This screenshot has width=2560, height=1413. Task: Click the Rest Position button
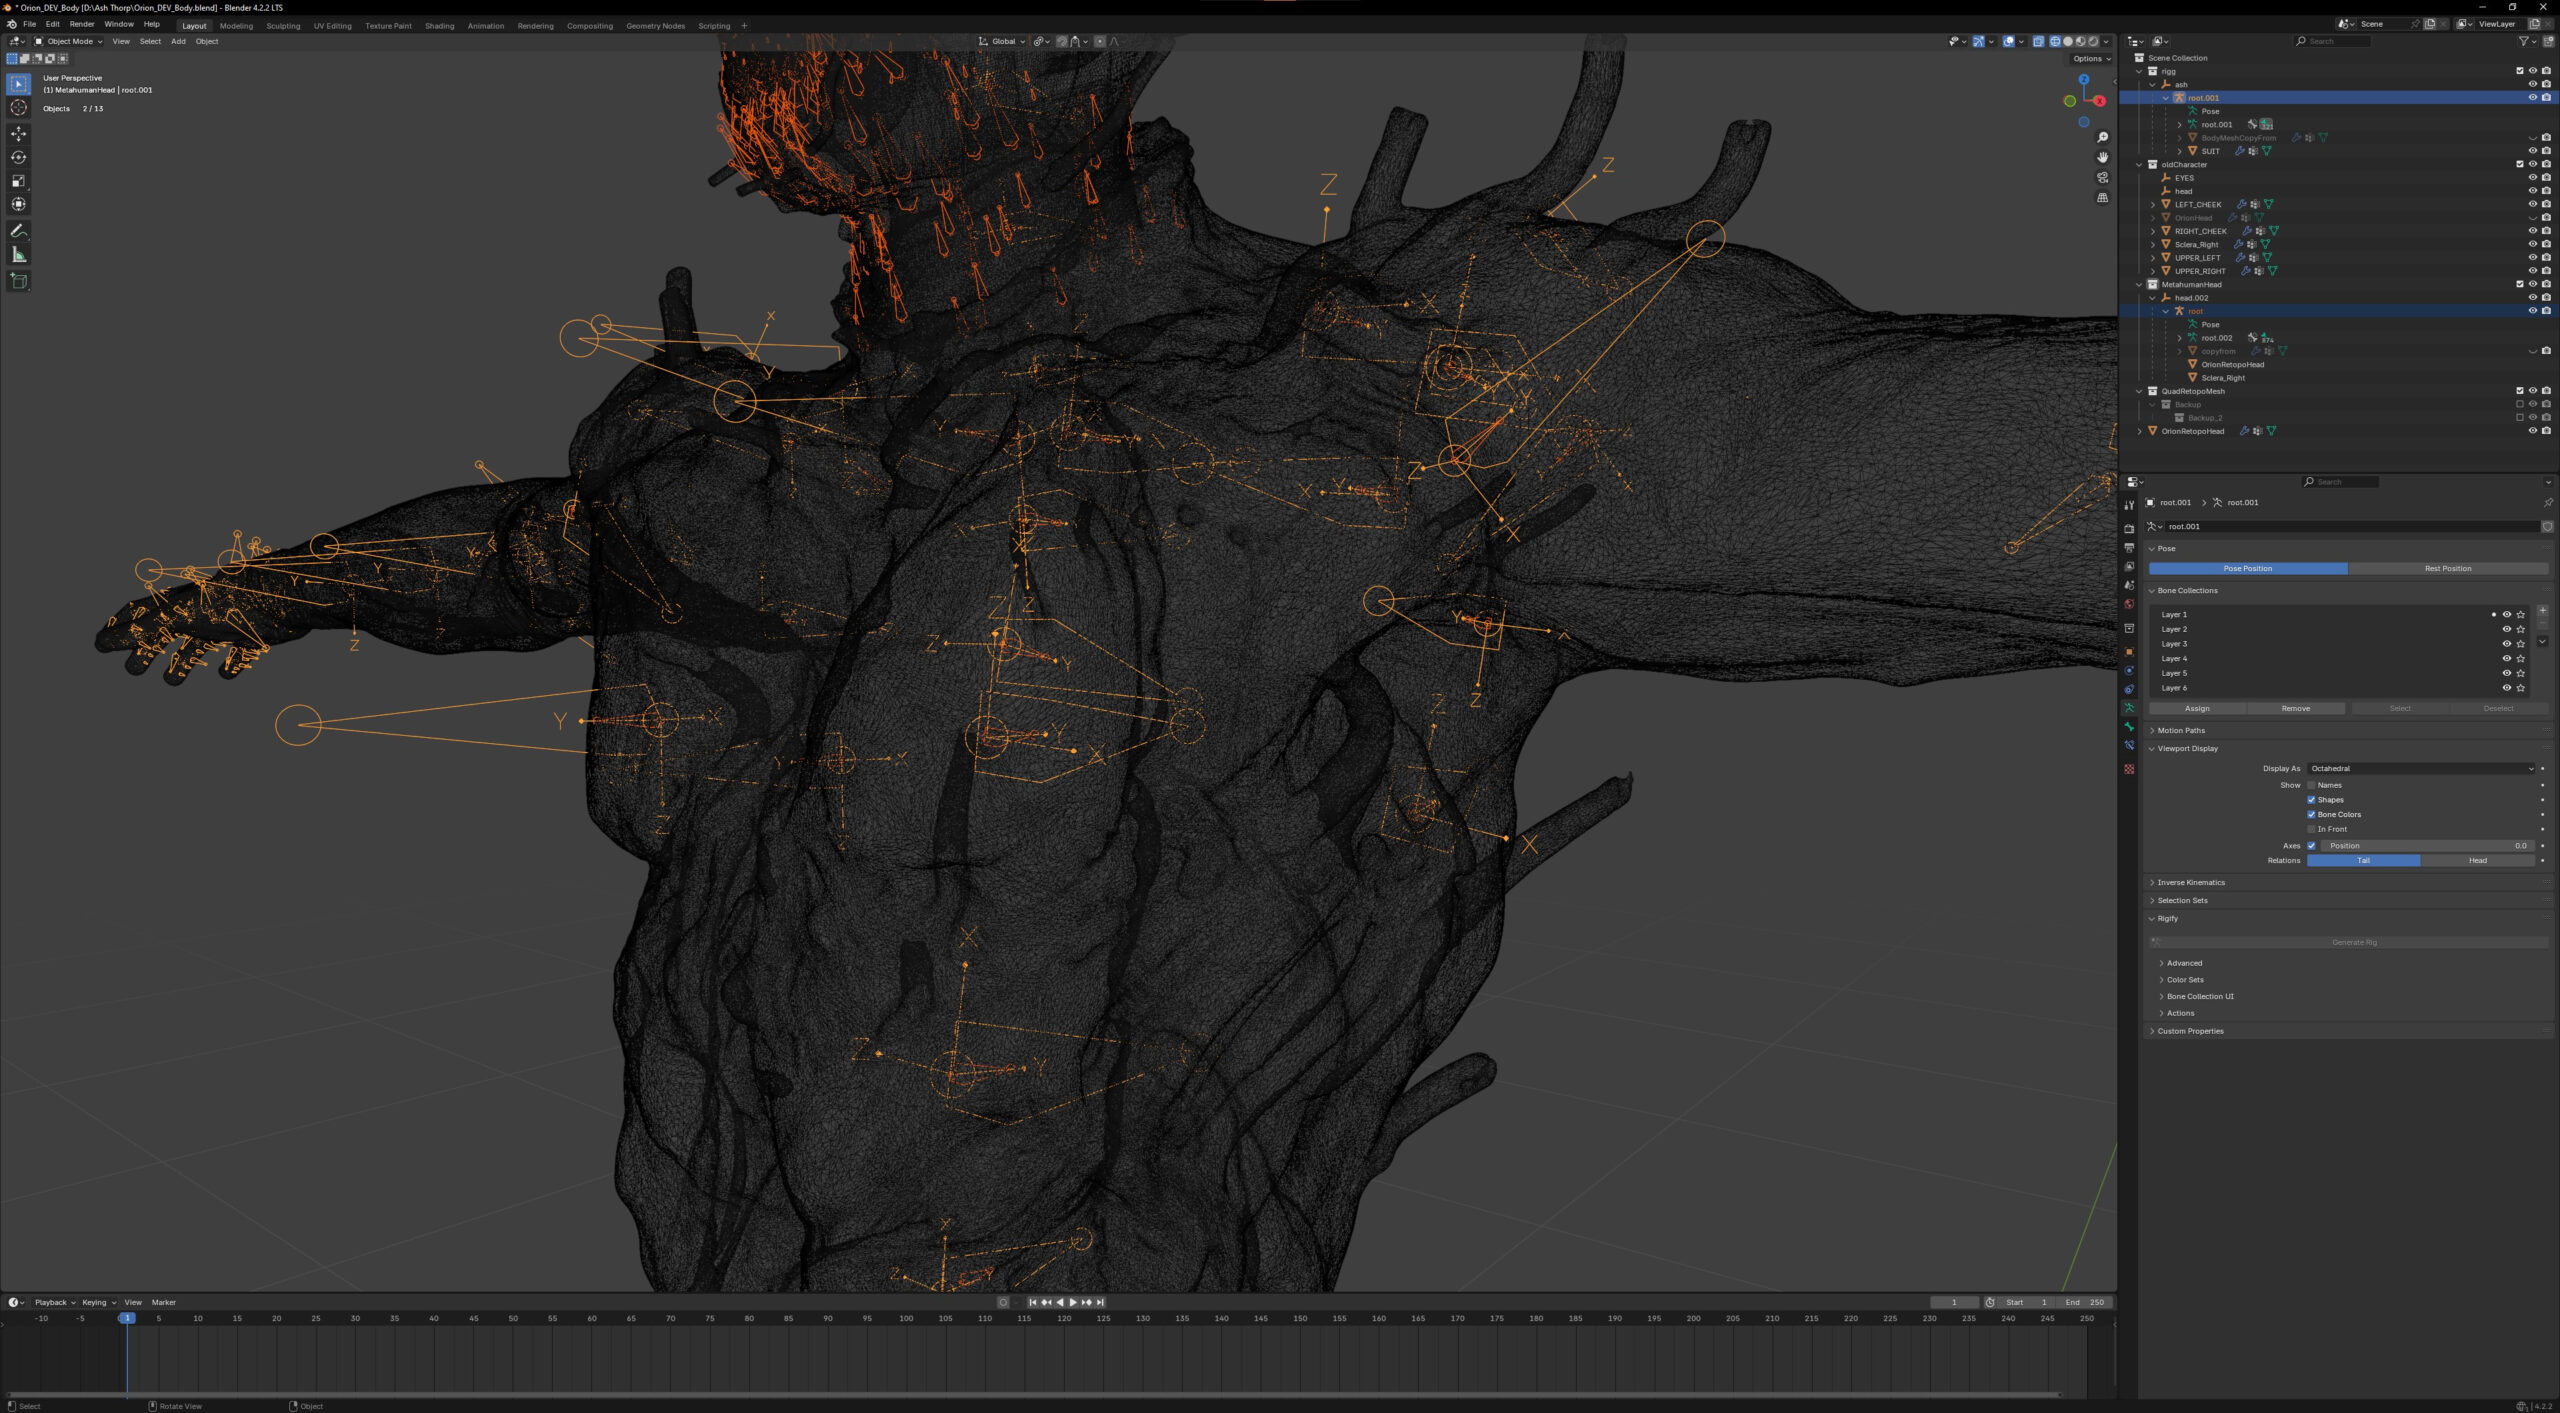pyautogui.click(x=2447, y=569)
